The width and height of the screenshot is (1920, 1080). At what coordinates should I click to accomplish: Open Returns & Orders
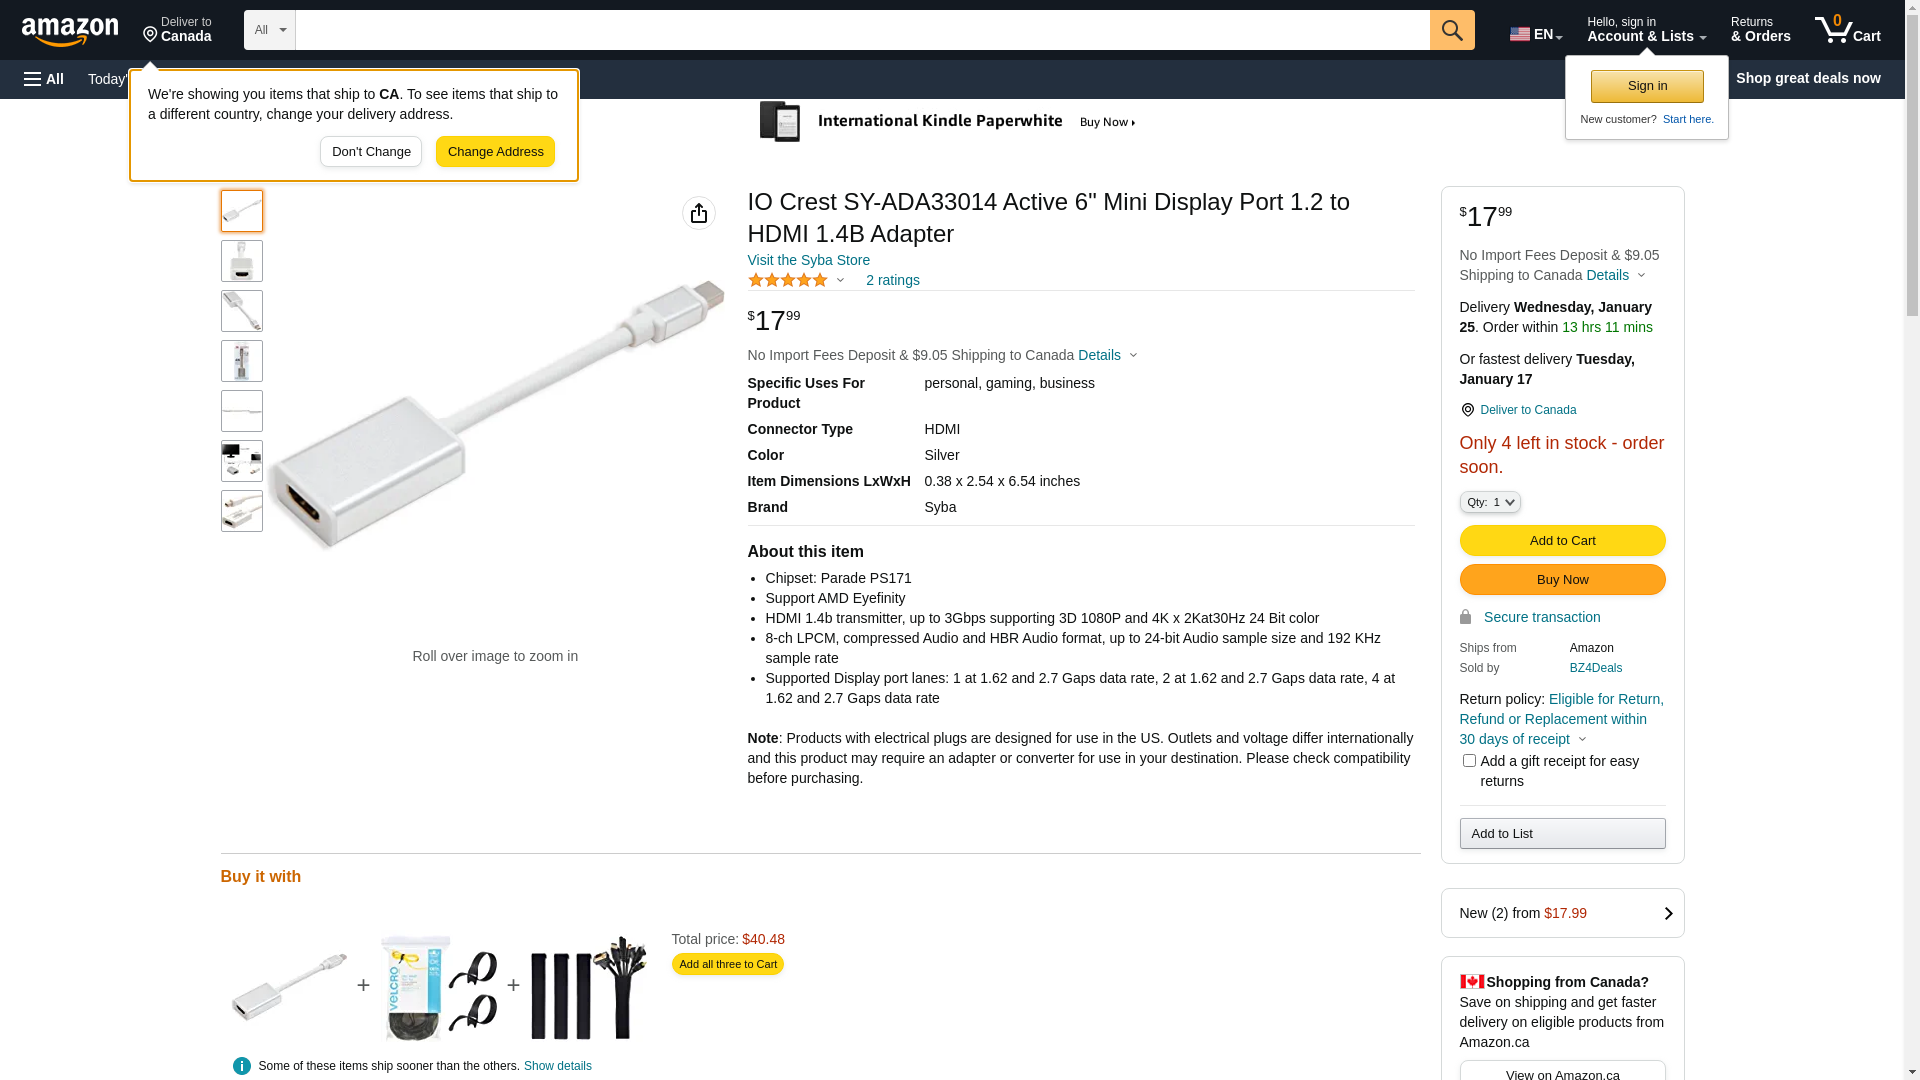(x=1760, y=30)
